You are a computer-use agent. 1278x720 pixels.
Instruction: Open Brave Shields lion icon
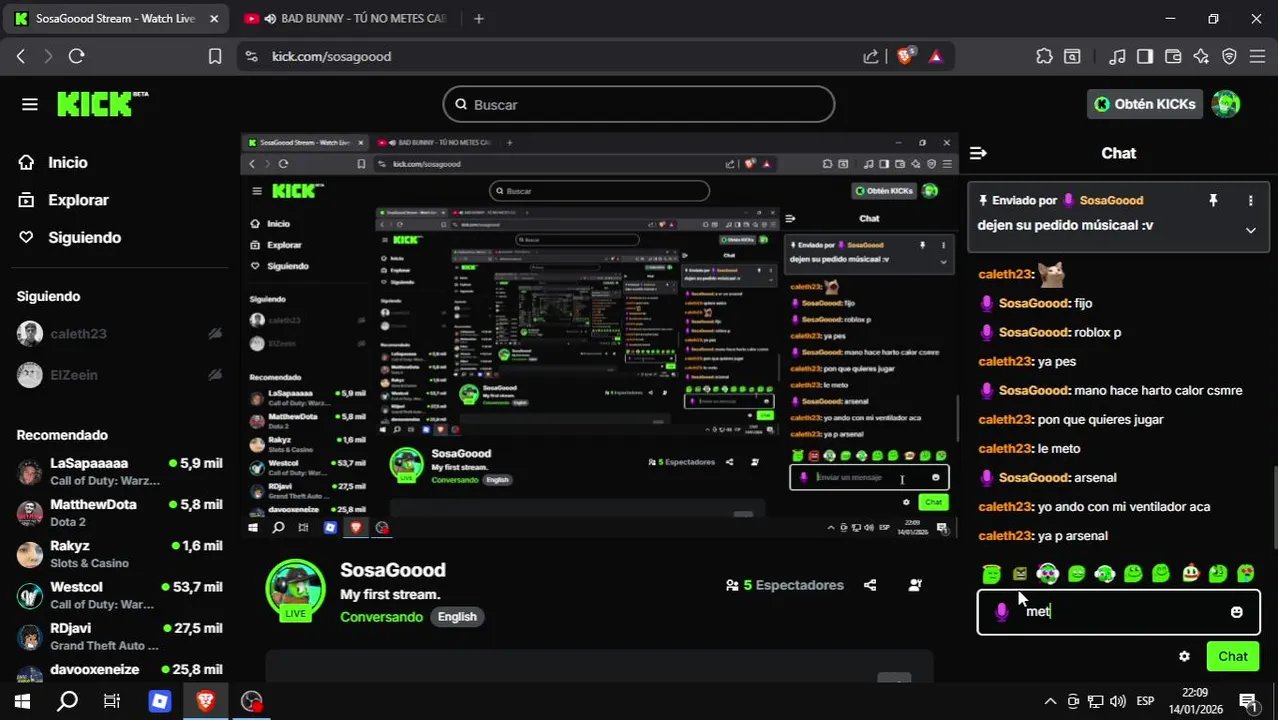tap(905, 57)
